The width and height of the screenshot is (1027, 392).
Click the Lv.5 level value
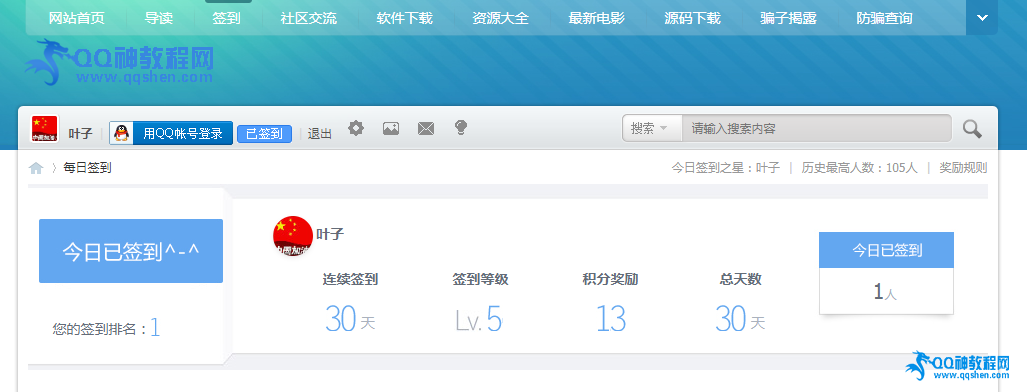click(x=479, y=320)
